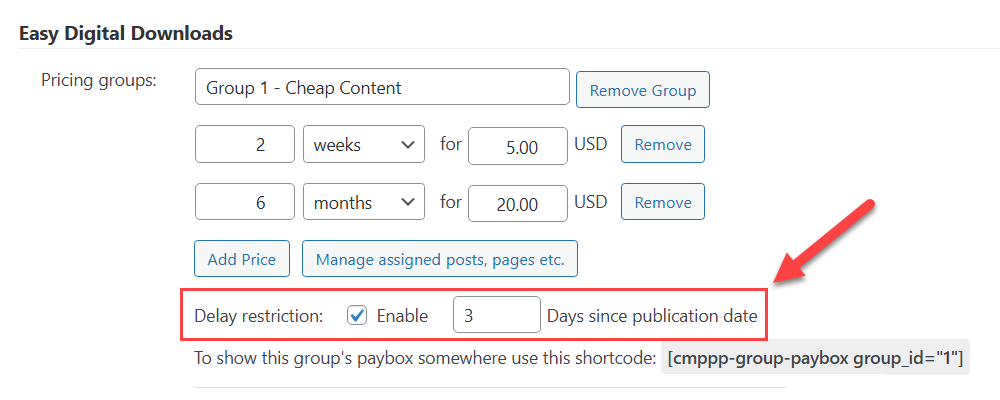
Task: Click the Days since publication date text
Action: [x=652, y=315]
